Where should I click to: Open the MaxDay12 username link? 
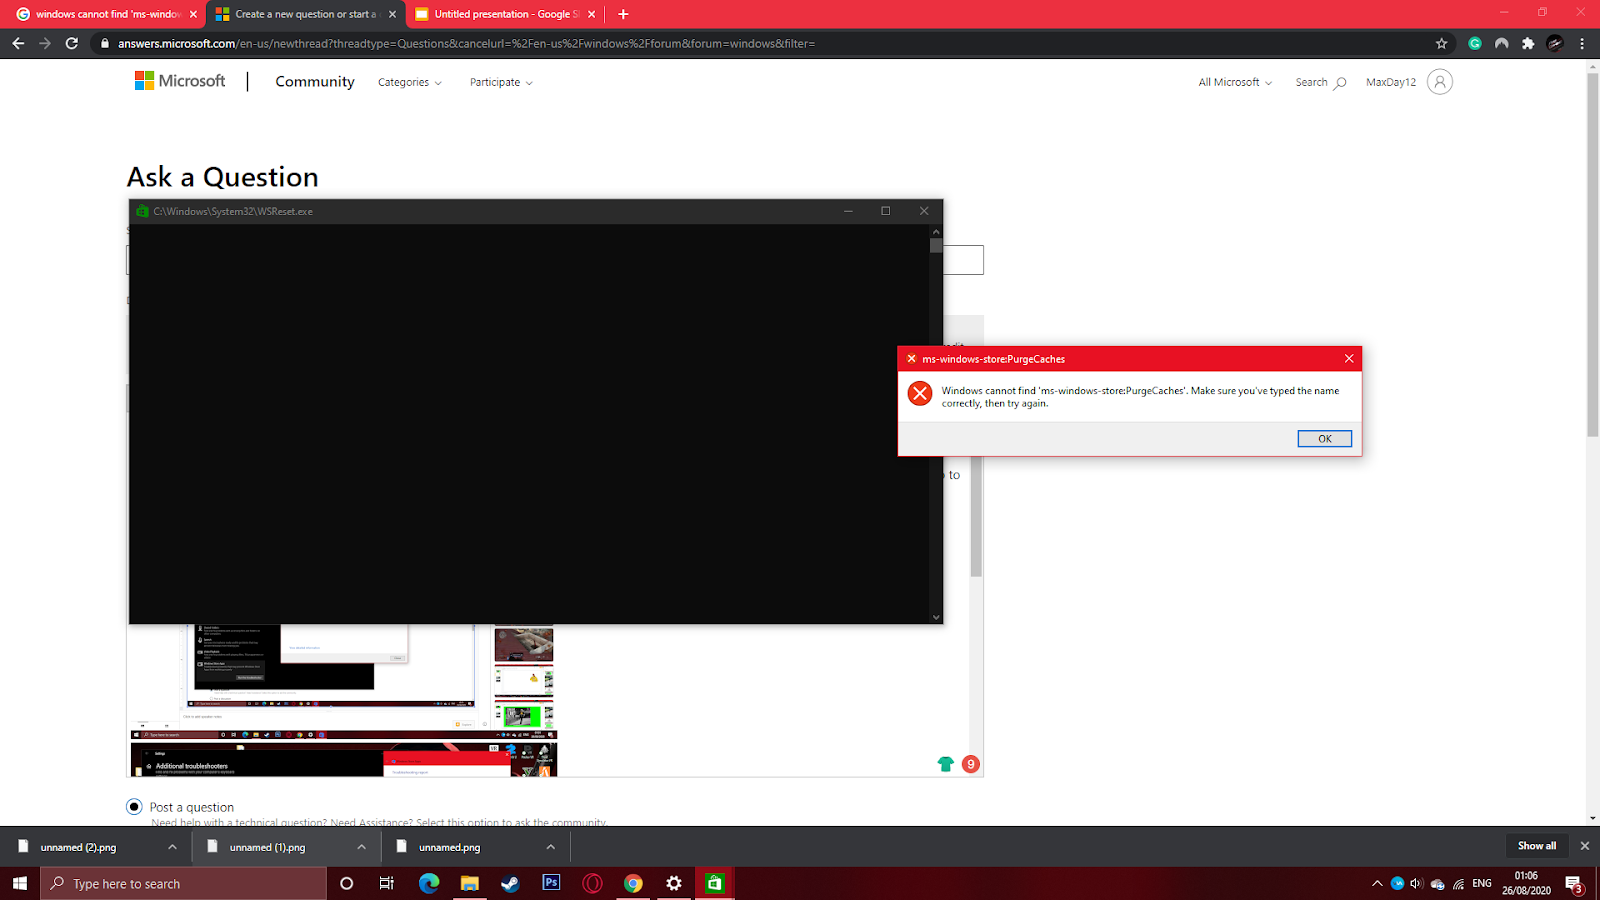(x=1391, y=82)
